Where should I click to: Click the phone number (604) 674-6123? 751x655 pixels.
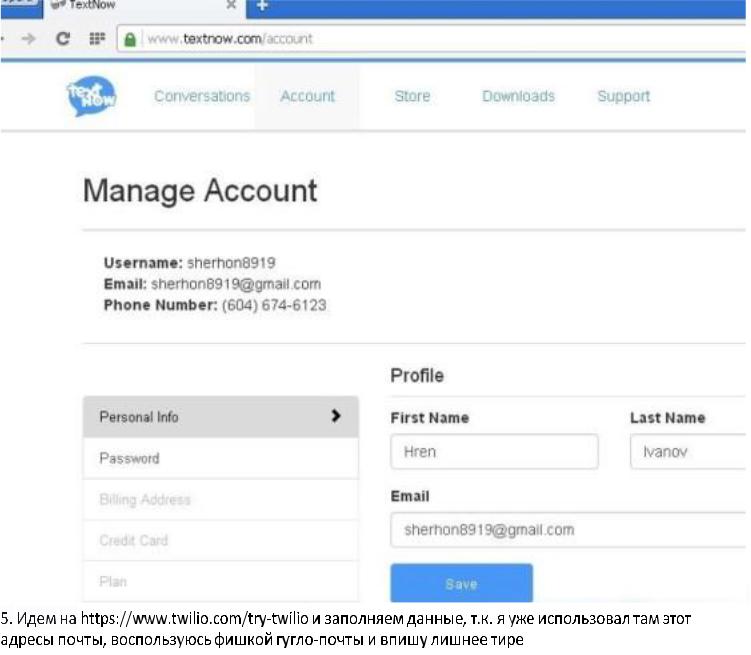pos(274,305)
